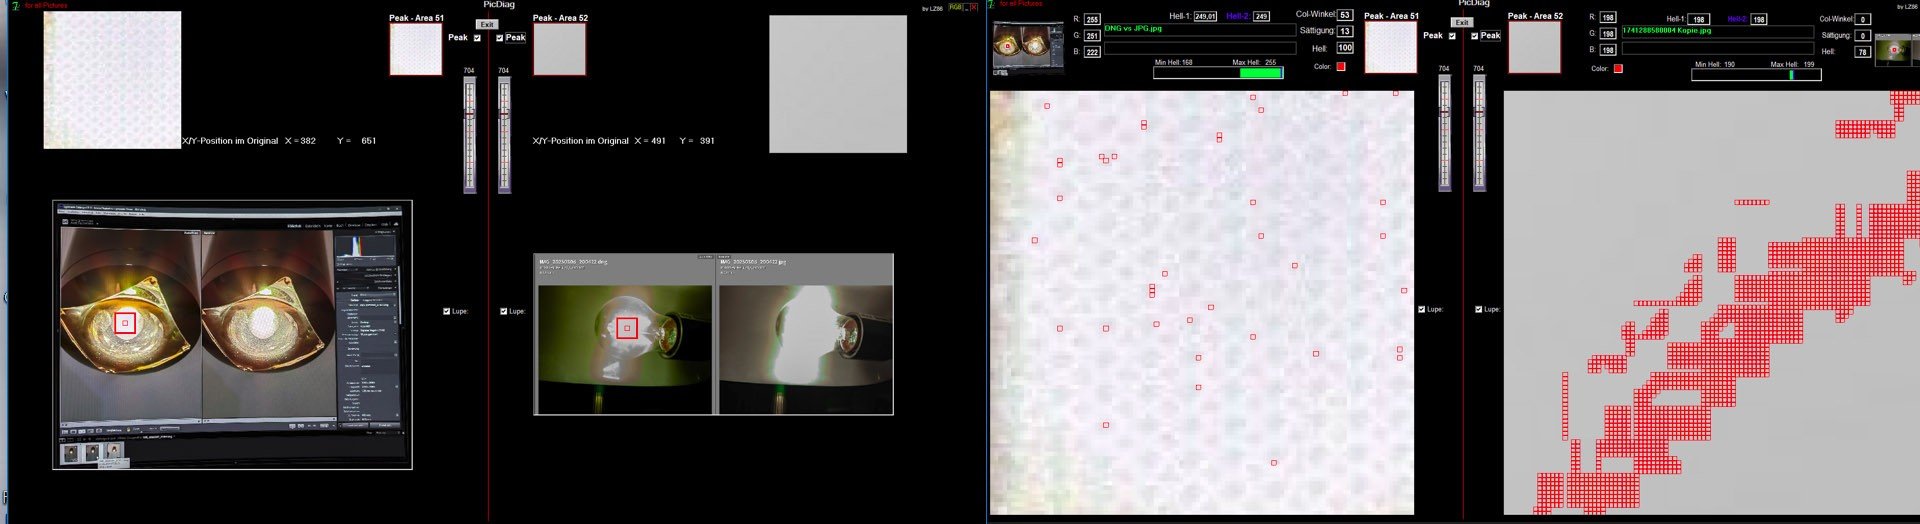This screenshot has width=1920, height=524.
Task: Click the red selection square on the golden lamp
Action: (125, 323)
